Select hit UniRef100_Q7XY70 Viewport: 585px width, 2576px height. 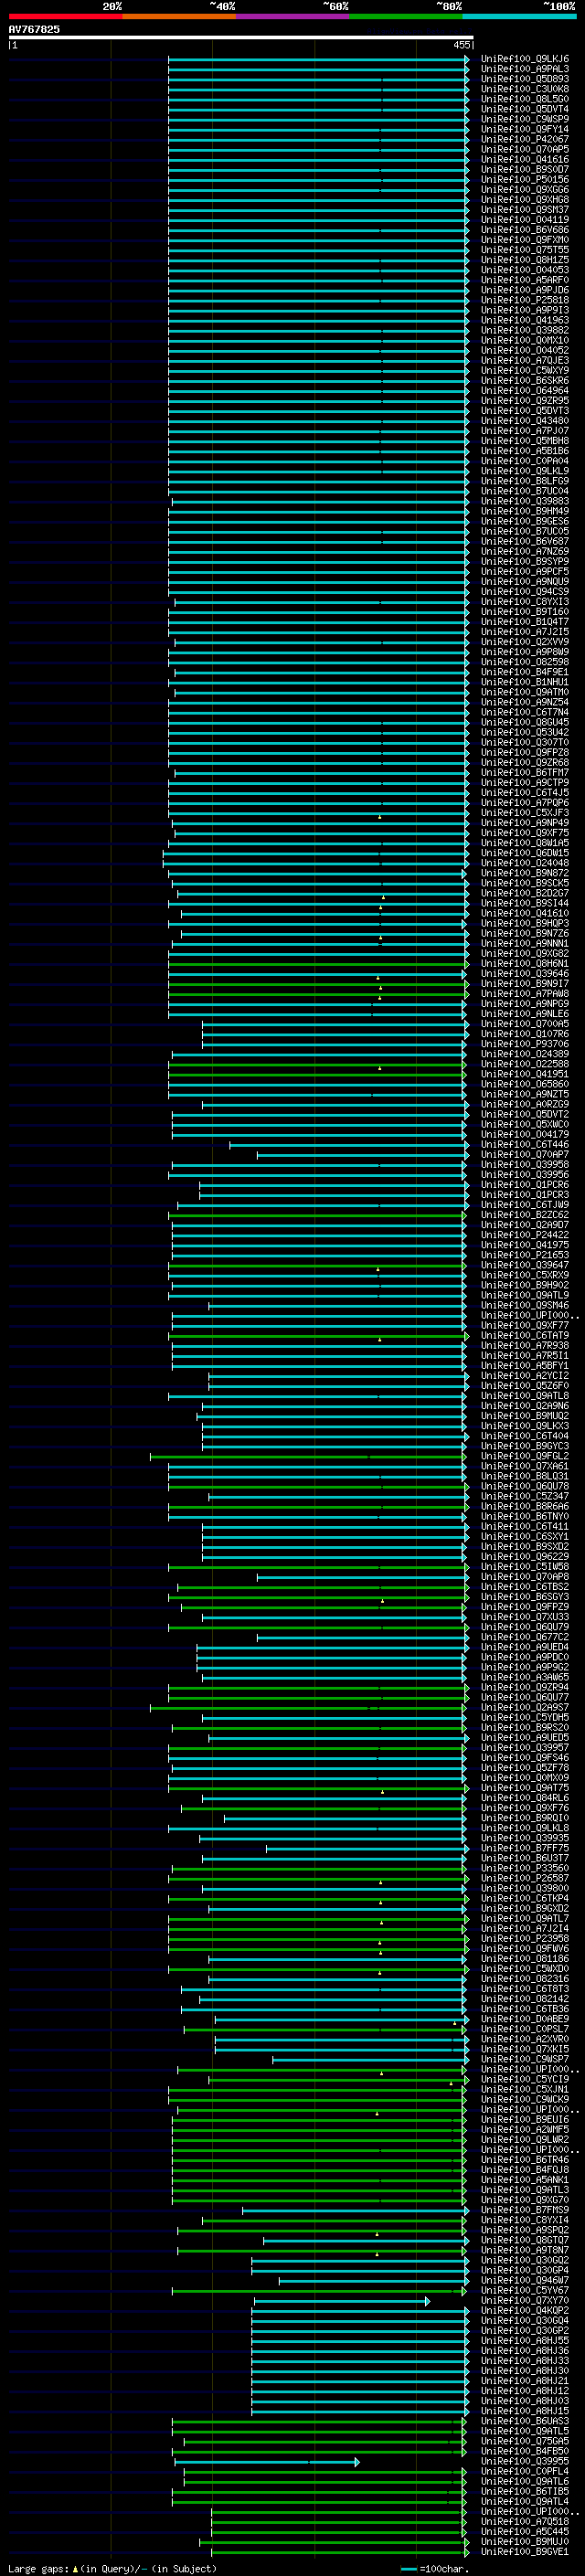pyautogui.click(x=524, y=2300)
